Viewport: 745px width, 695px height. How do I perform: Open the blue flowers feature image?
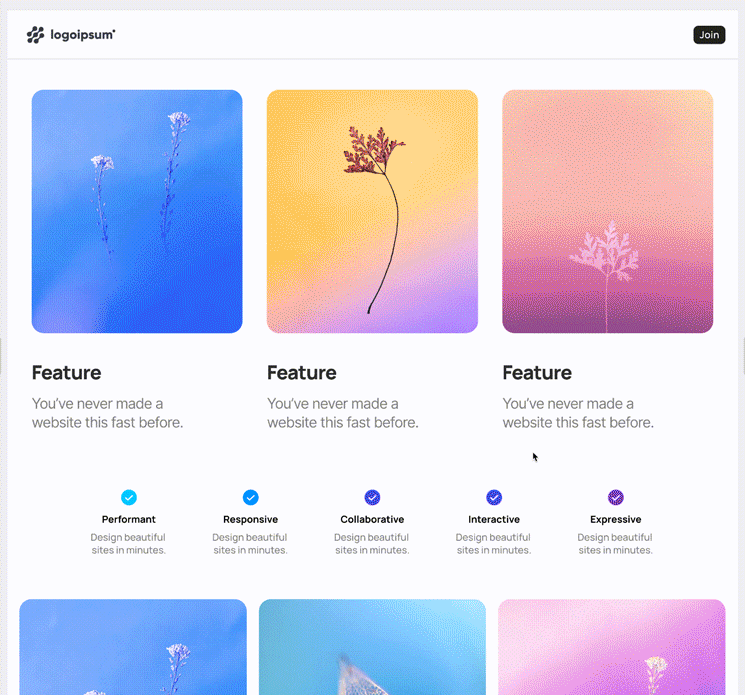pos(137,211)
